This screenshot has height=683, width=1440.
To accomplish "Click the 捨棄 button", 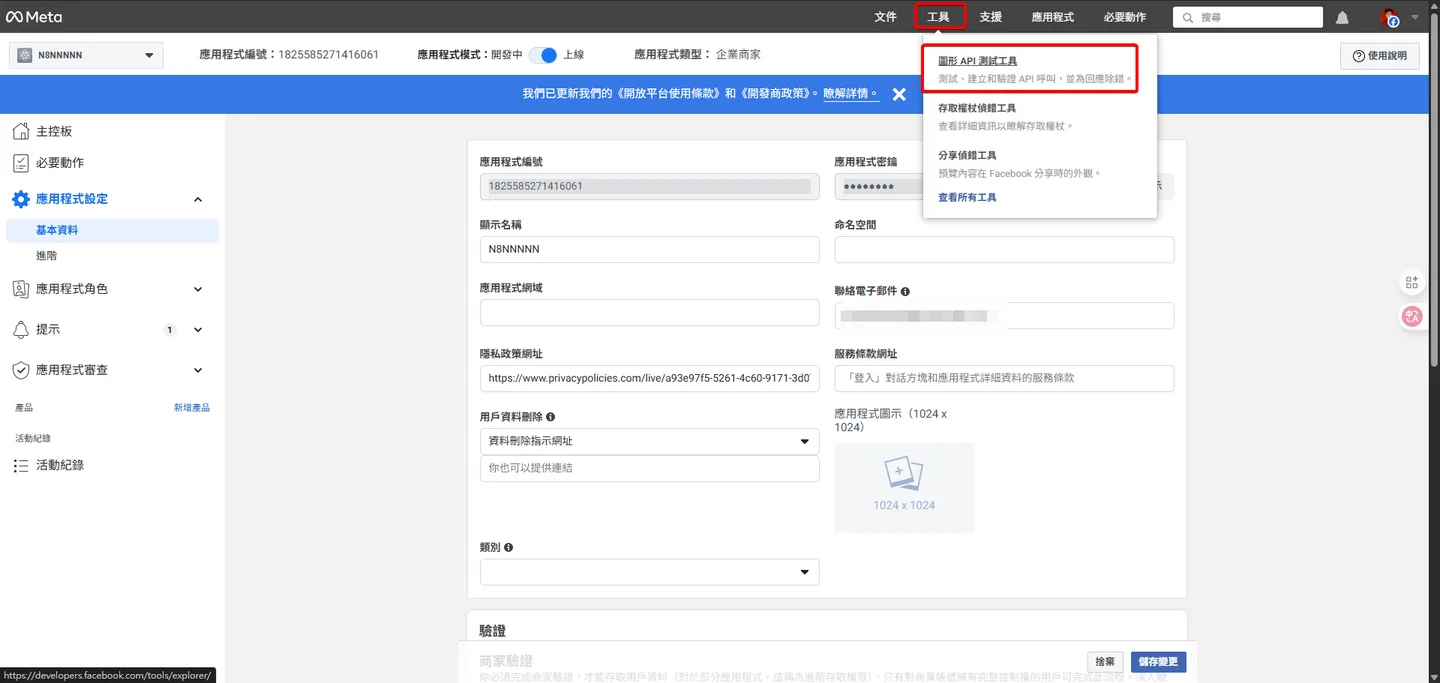I will [x=1105, y=661].
